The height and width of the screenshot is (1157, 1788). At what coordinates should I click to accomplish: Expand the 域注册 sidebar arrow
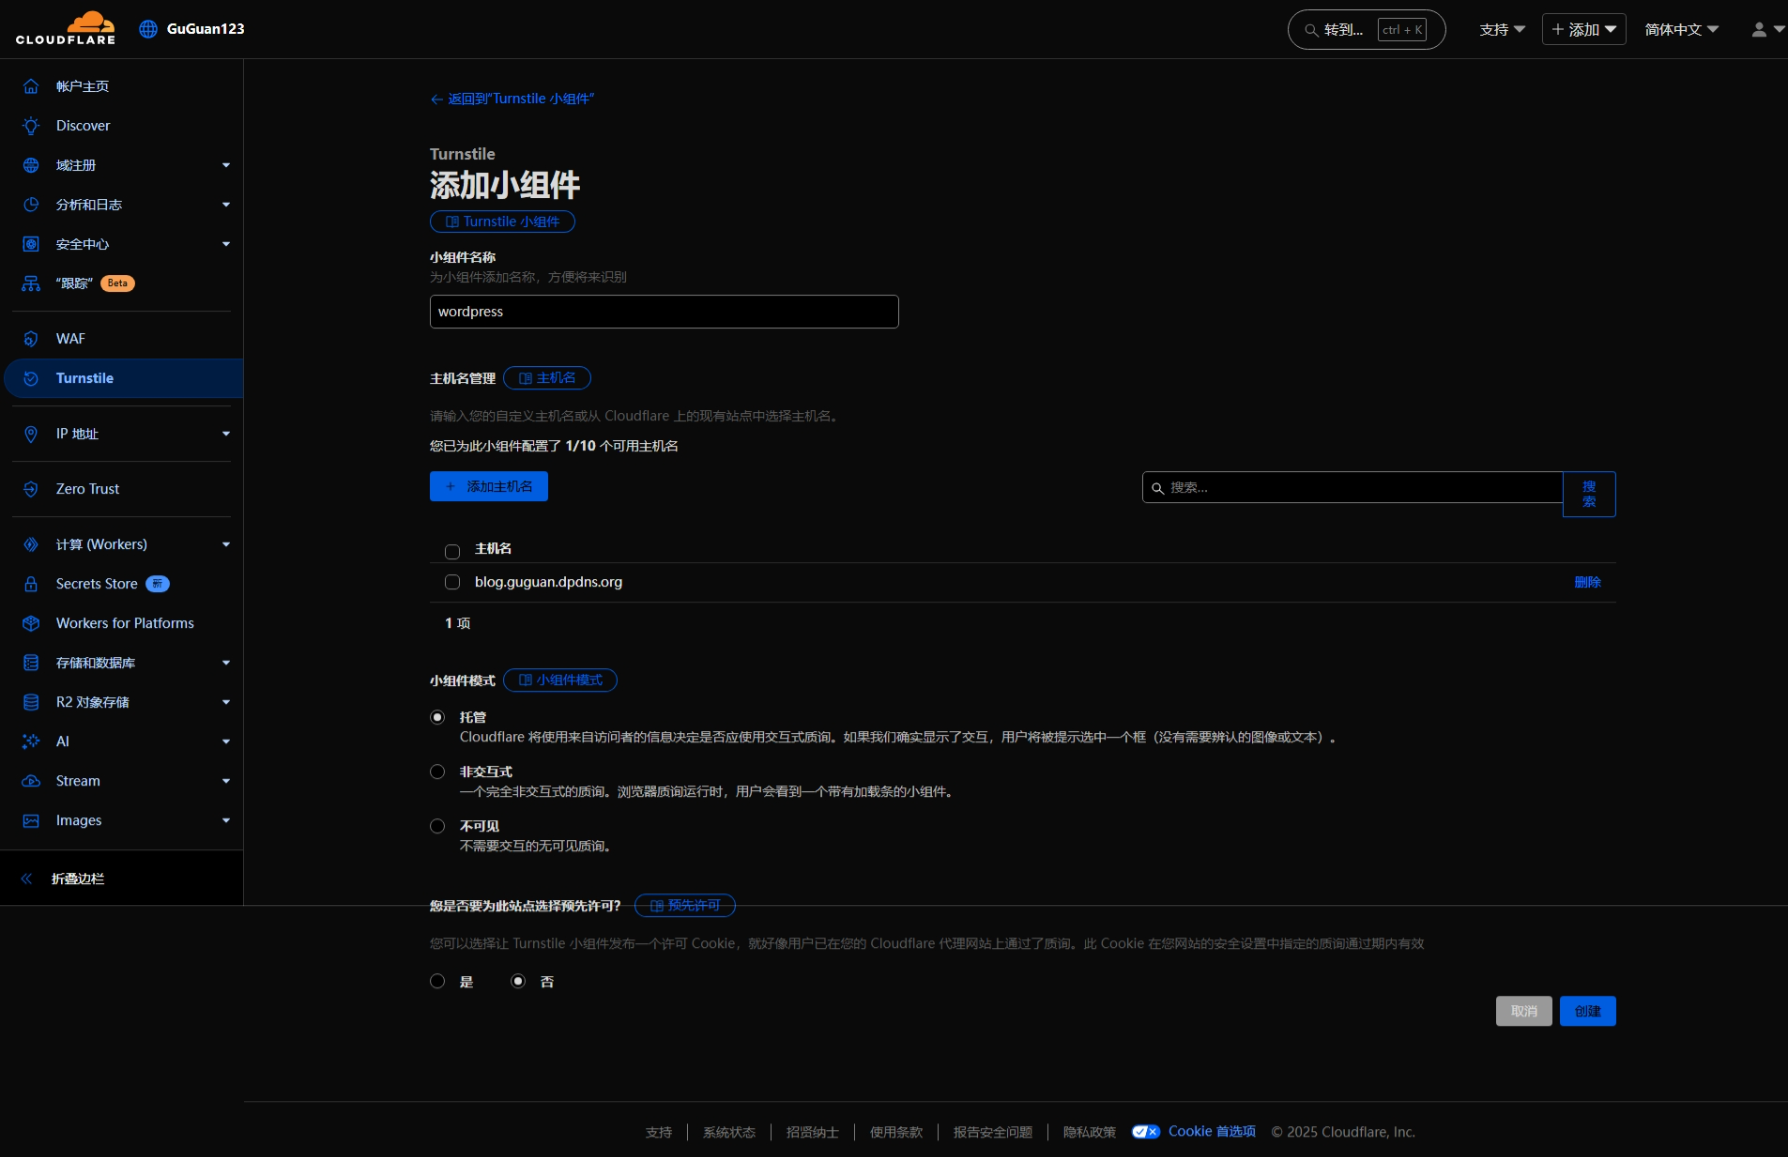click(x=226, y=165)
